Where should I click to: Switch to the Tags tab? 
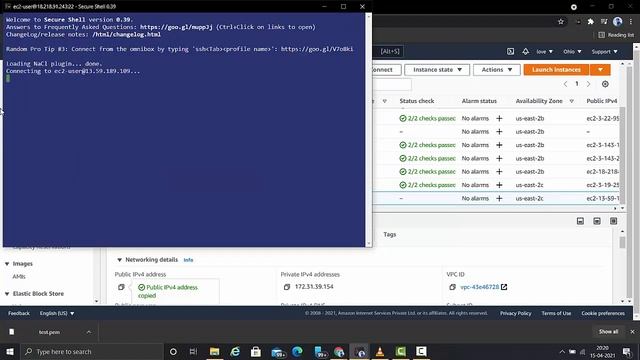(389, 234)
